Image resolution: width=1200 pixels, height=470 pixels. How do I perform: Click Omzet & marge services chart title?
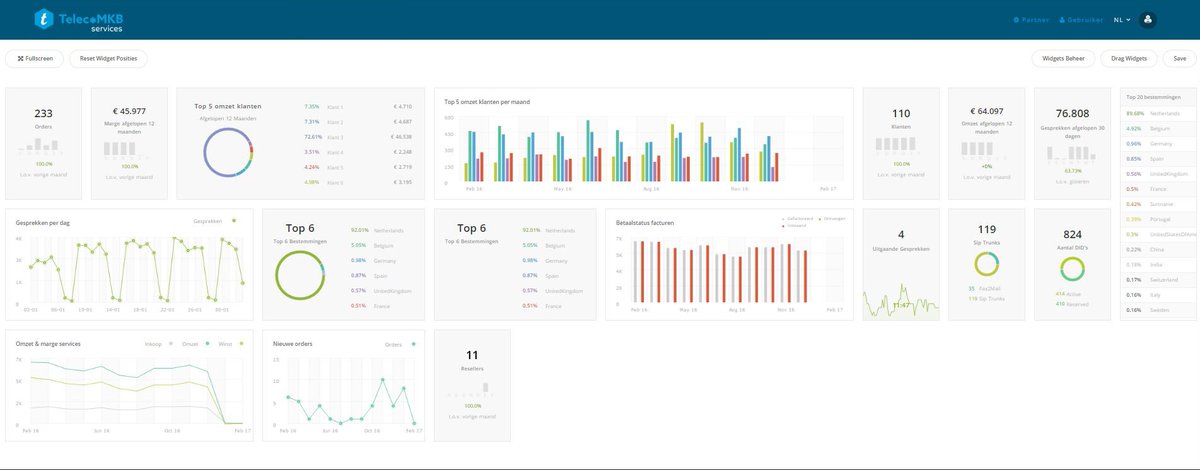49,343
